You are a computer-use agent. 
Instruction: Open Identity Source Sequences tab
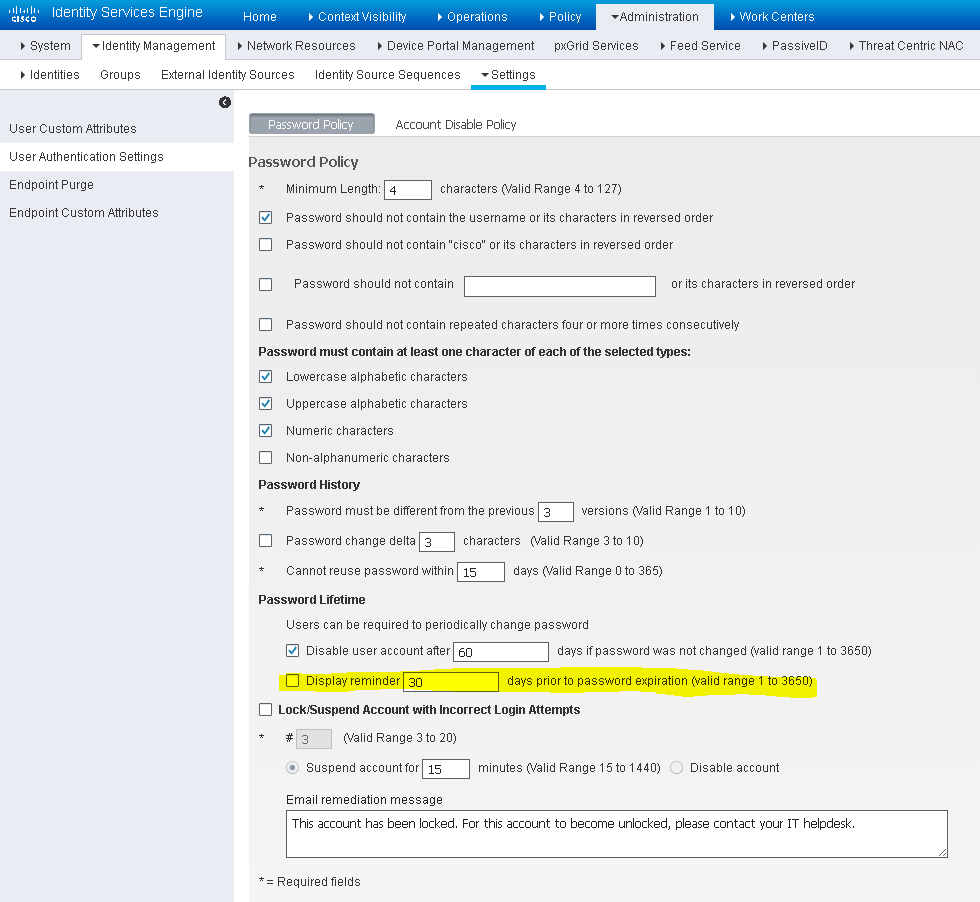(388, 74)
